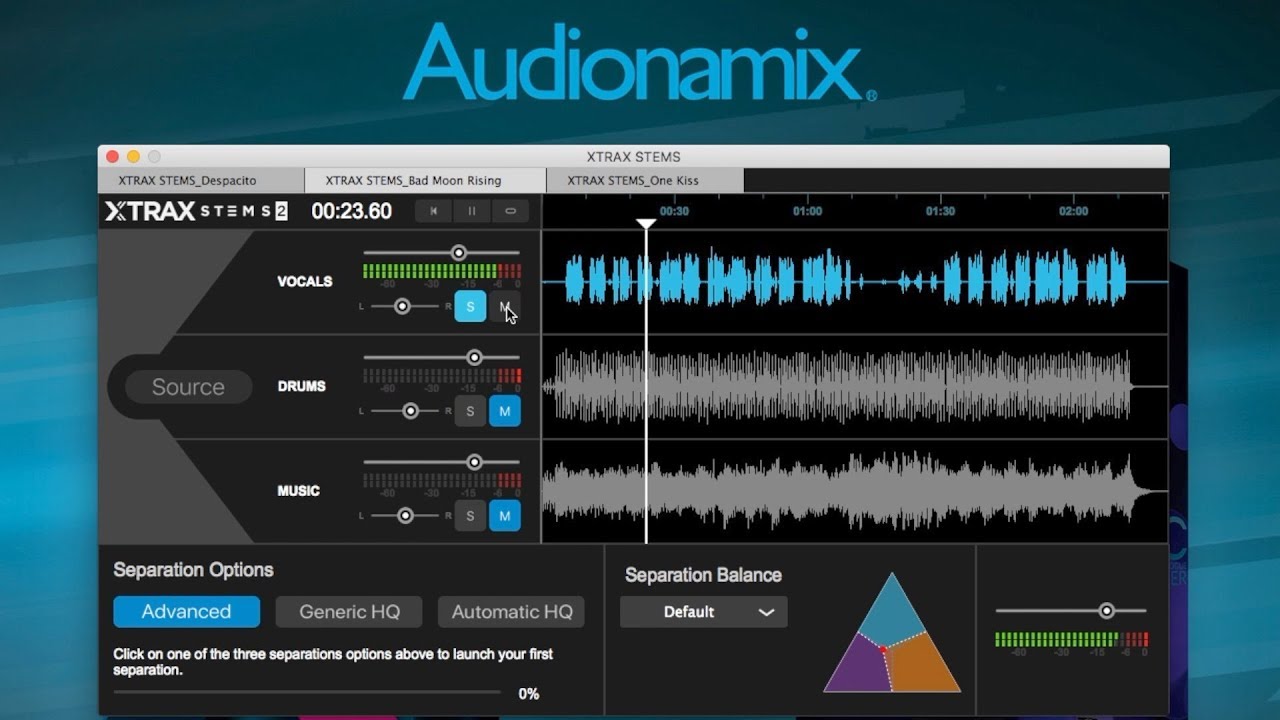The width and height of the screenshot is (1280, 720).
Task: Click the orange region of the balance triangle
Action: pos(923,665)
